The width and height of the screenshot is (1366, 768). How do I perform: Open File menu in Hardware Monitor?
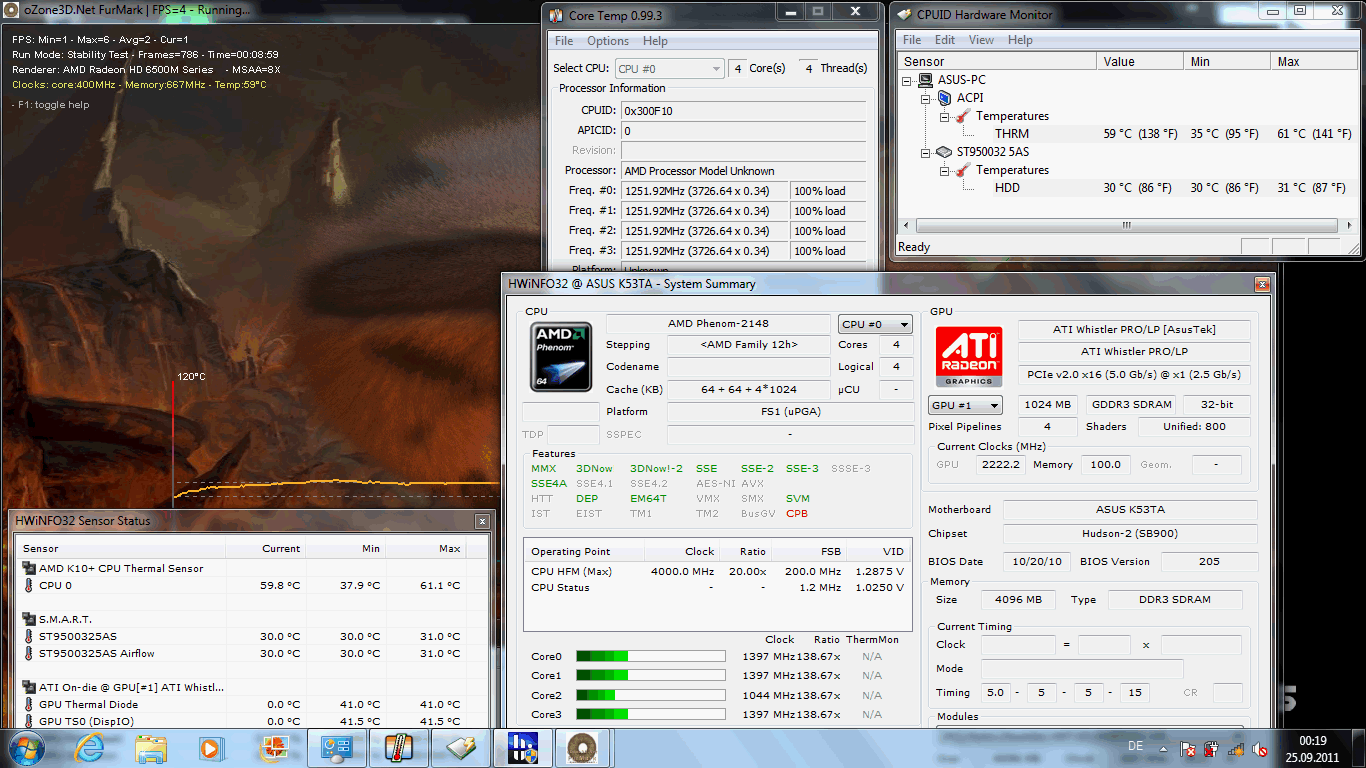click(912, 40)
